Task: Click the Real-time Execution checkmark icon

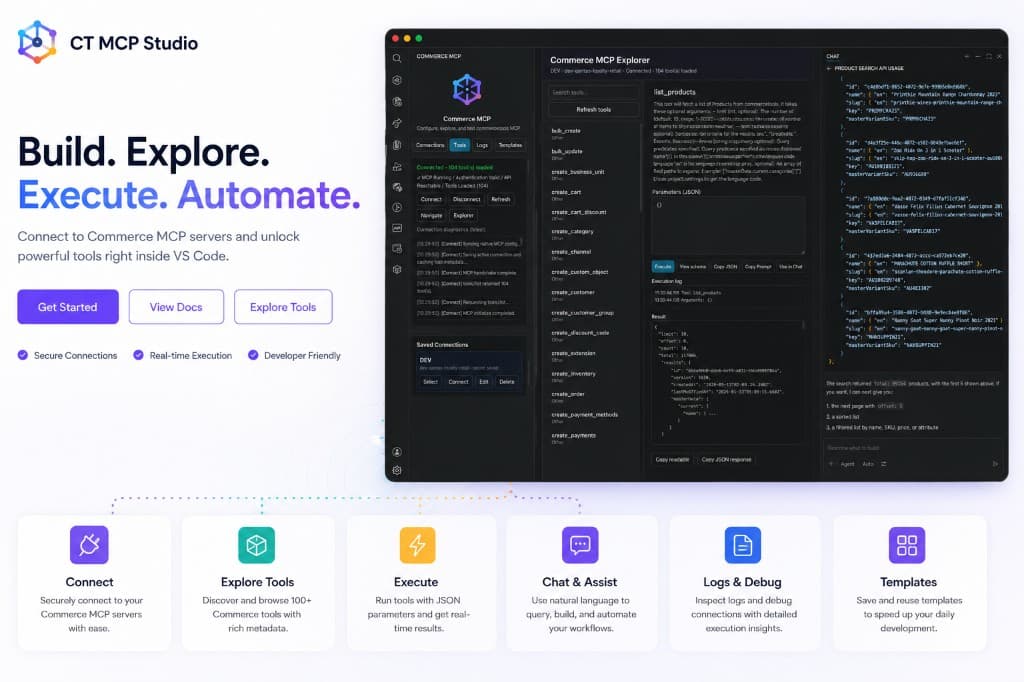Action: [138, 355]
